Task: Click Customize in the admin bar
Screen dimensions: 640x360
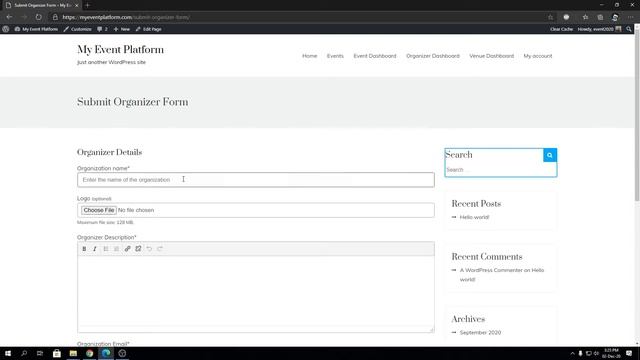Action: tap(78, 29)
